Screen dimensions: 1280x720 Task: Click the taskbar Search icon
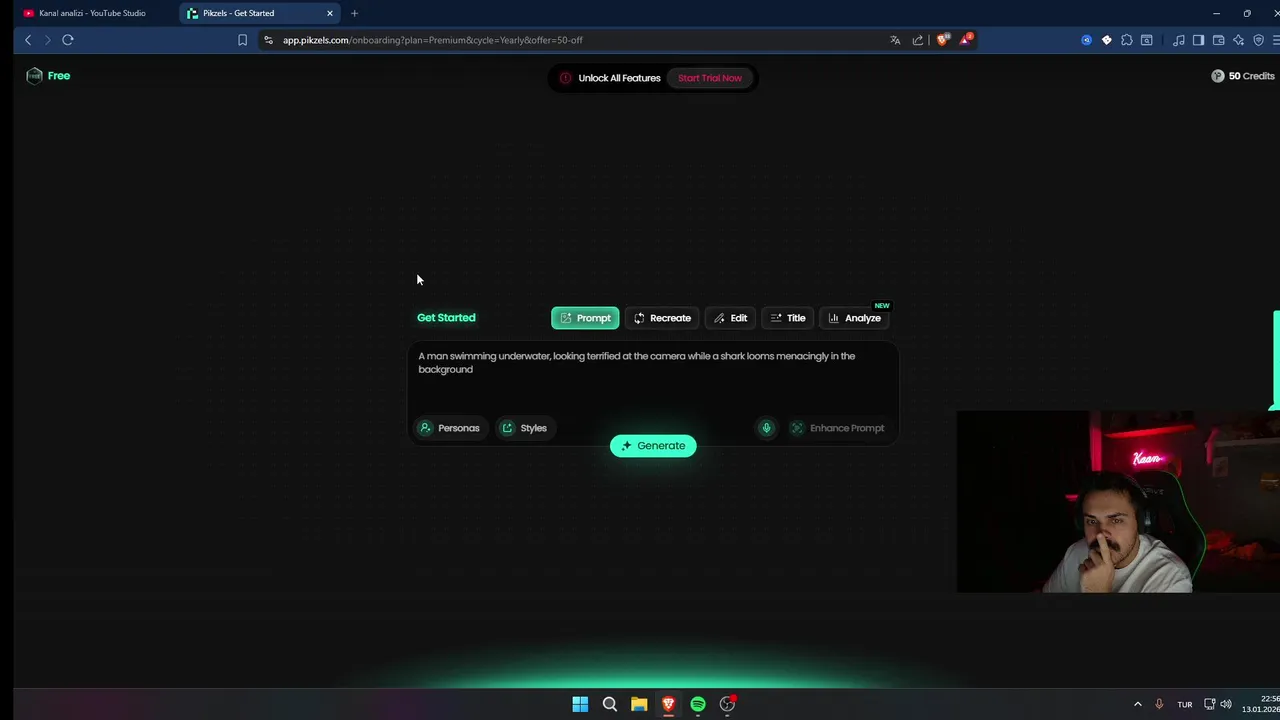point(609,704)
